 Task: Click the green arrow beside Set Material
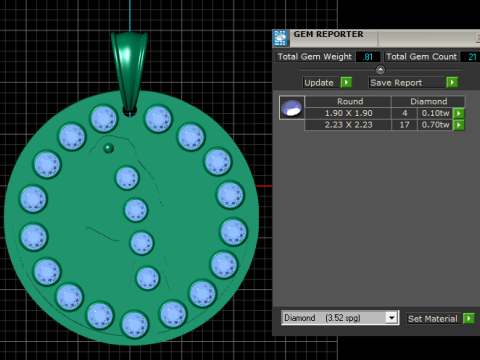point(469,318)
